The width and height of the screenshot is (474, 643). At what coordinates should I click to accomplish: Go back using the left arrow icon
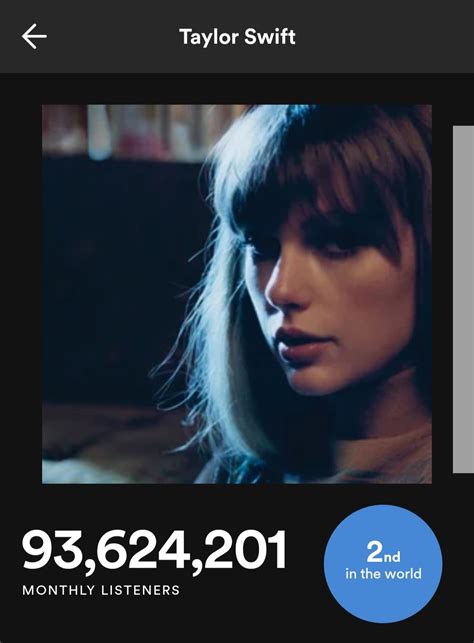coord(34,36)
